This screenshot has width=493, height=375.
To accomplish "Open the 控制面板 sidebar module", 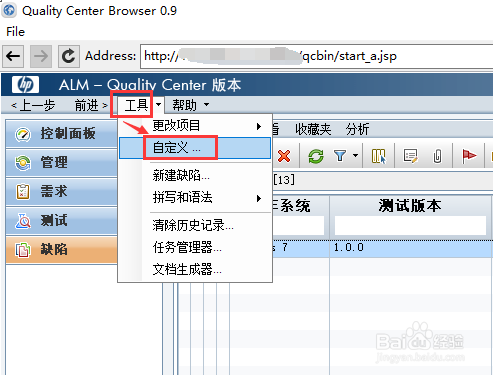I will click(61, 134).
